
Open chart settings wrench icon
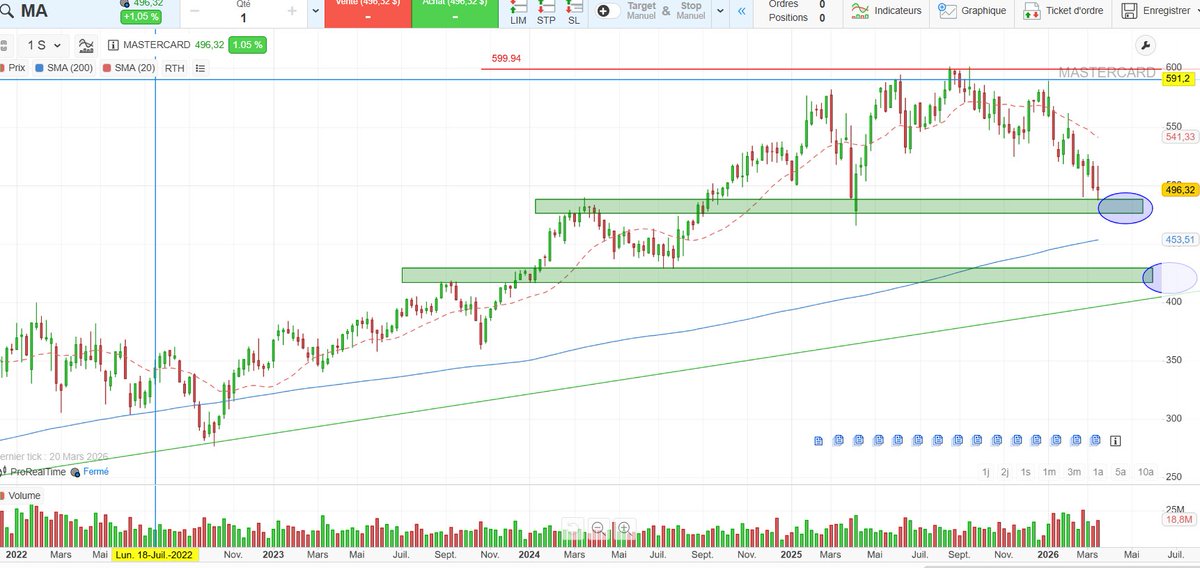(x=1146, y=45)
